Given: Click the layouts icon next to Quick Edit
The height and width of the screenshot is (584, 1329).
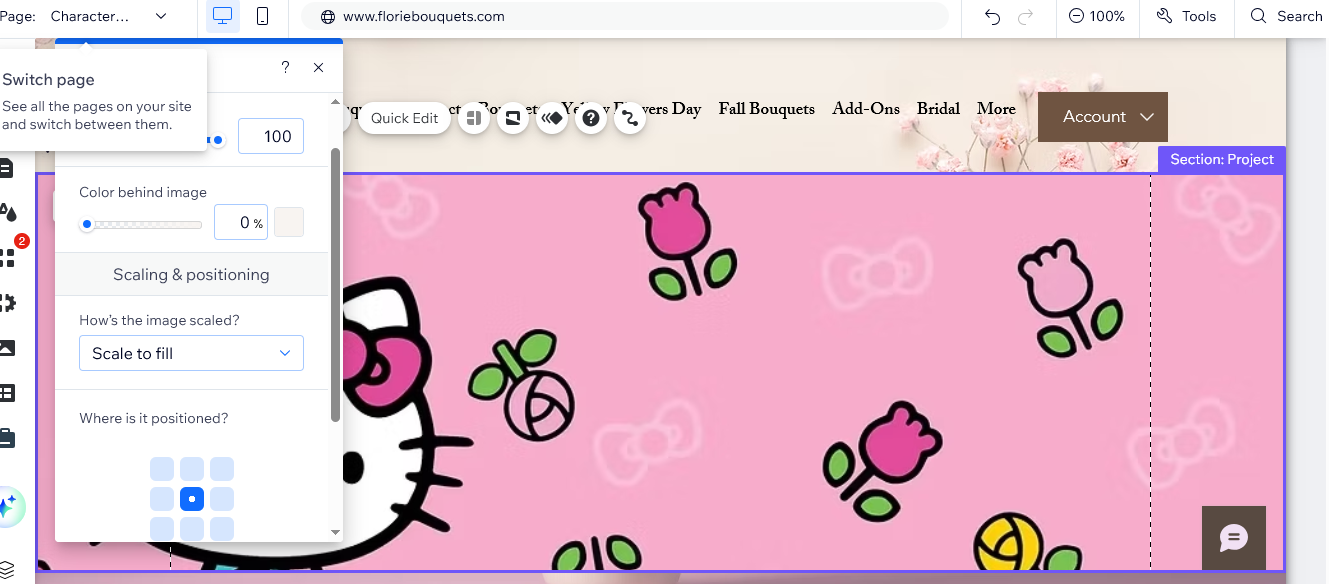Looking at the screenshot, I should [x=474, y=118].
